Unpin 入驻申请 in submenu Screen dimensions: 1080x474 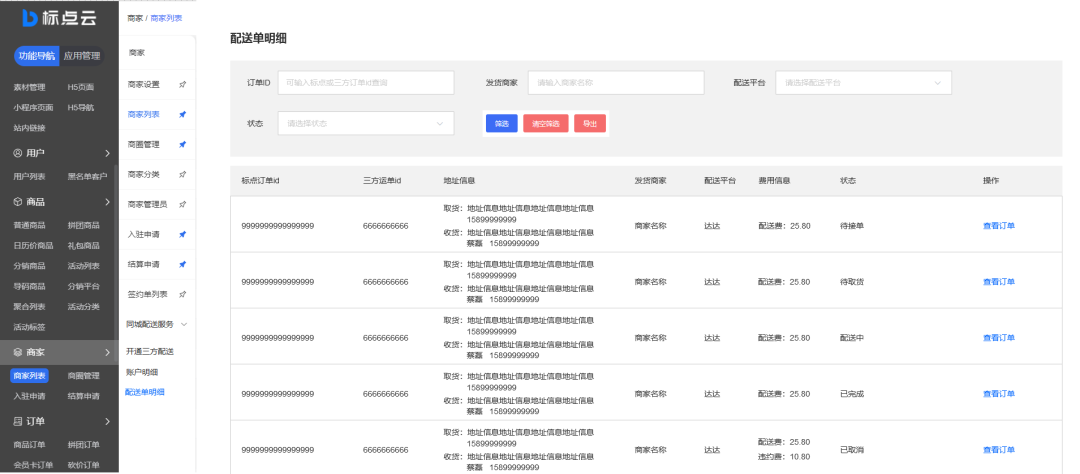pos(183,234)
